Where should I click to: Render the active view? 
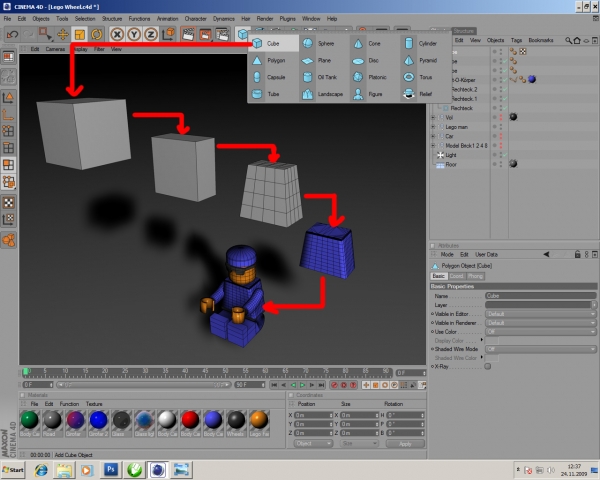(188, 35)
